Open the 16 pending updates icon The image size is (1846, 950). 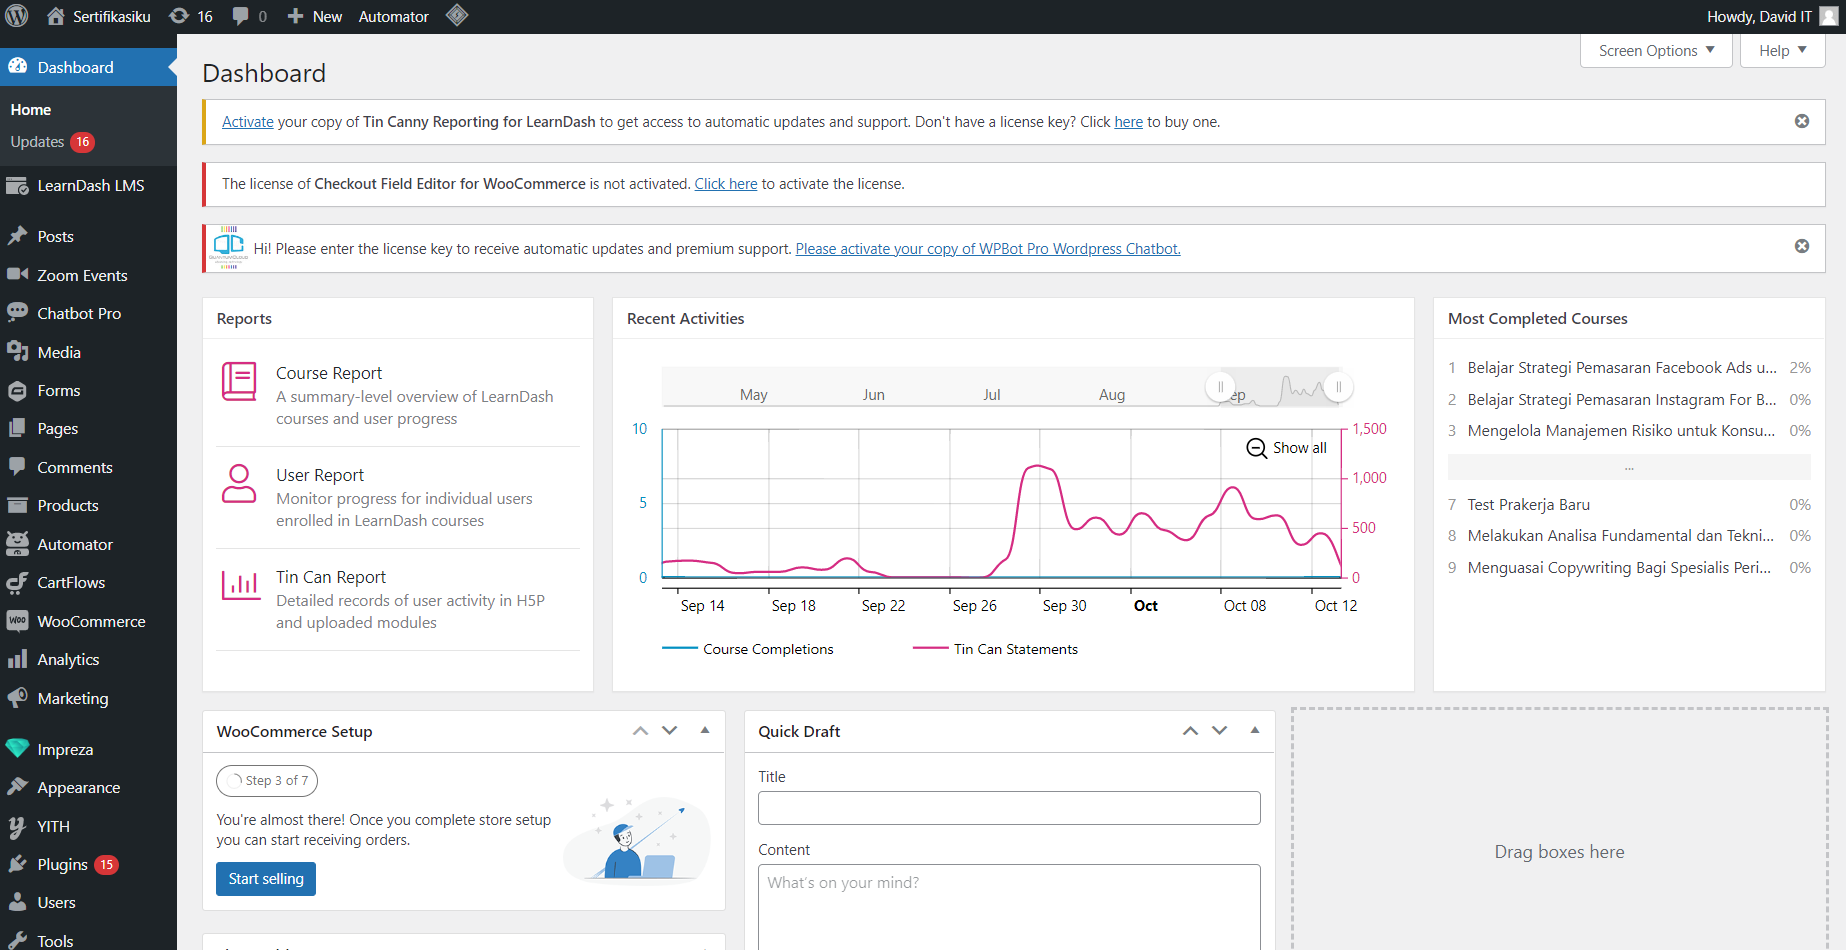point(179,16)
